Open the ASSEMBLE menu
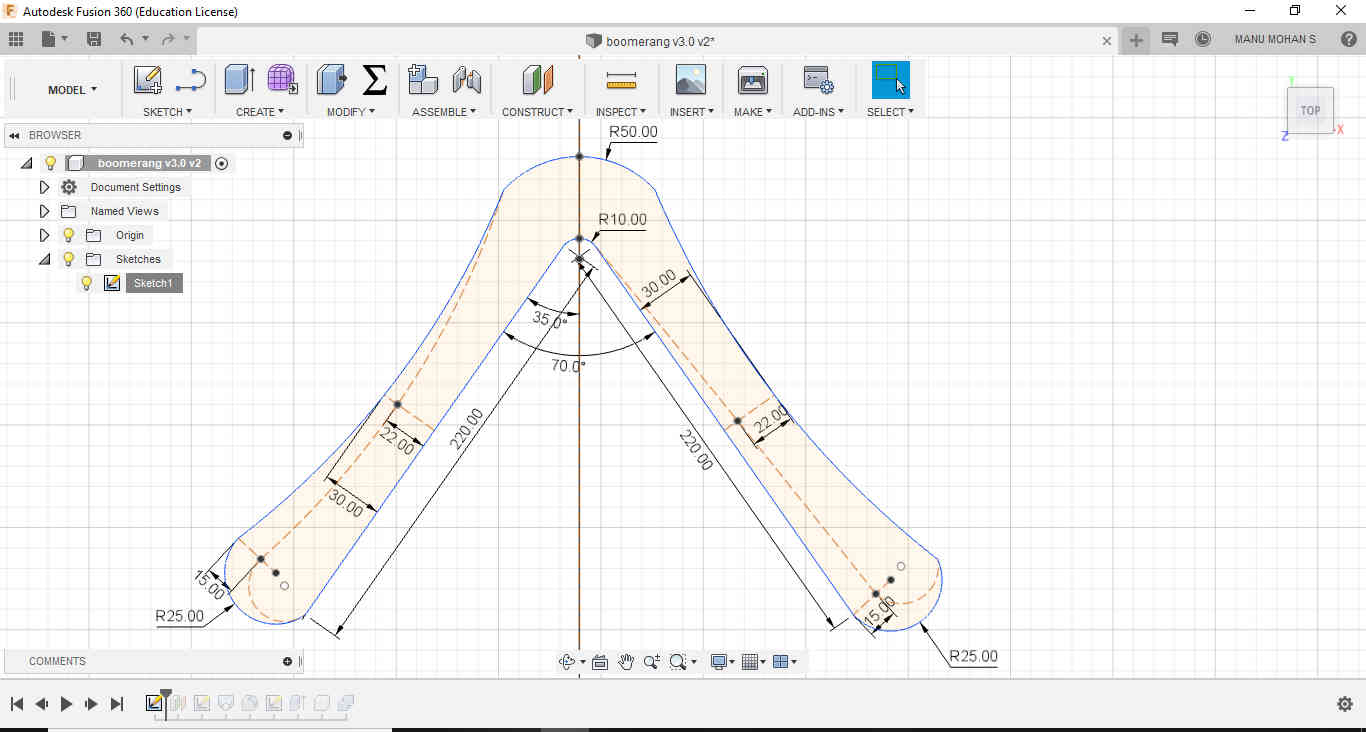The image size is (1366, 732). [x=444, y=112]
